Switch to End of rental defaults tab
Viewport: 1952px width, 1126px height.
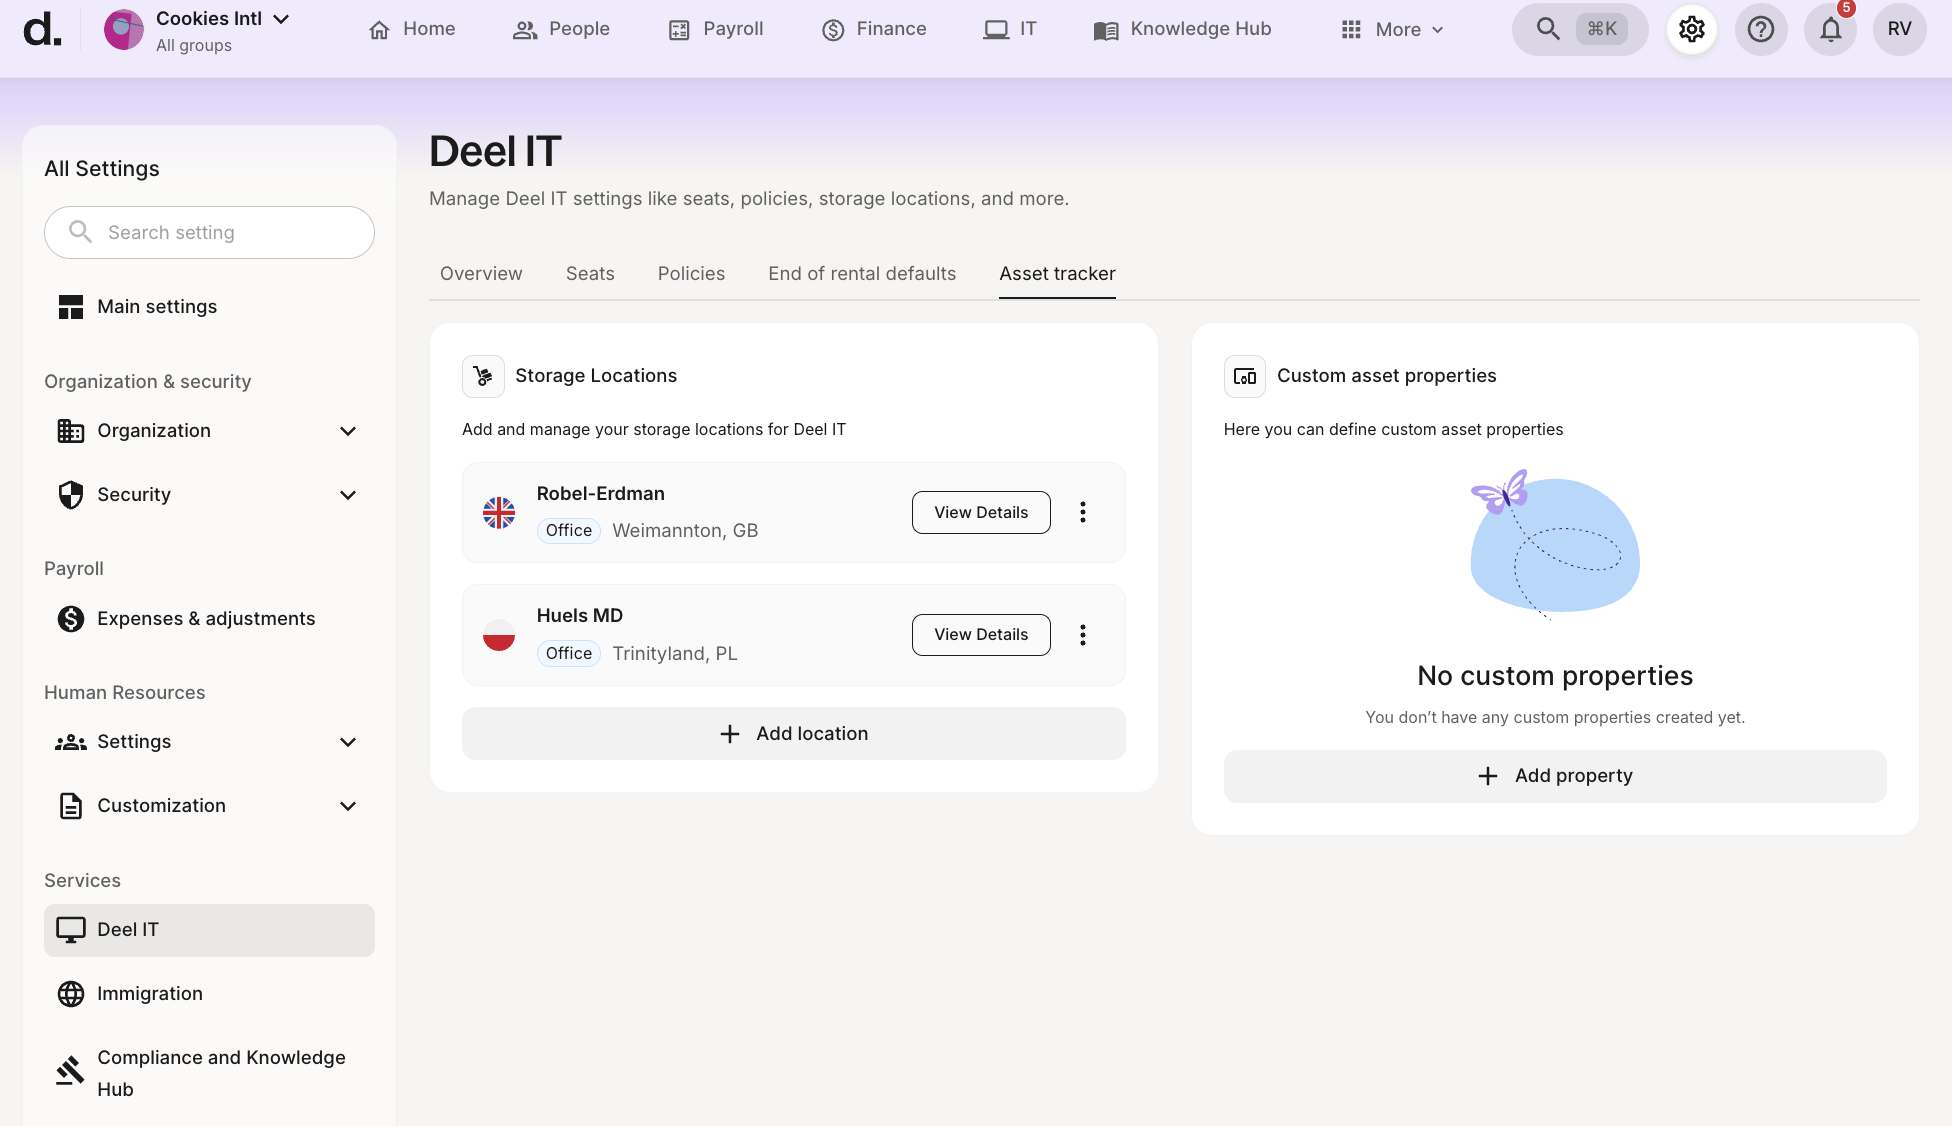click(x=861, y=274)
